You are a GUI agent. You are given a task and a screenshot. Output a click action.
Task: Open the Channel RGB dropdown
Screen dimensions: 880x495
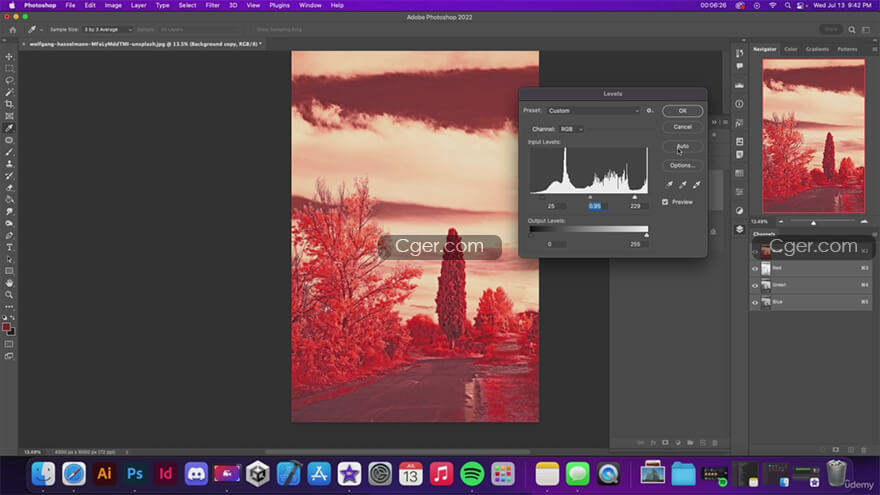(571, 129)
